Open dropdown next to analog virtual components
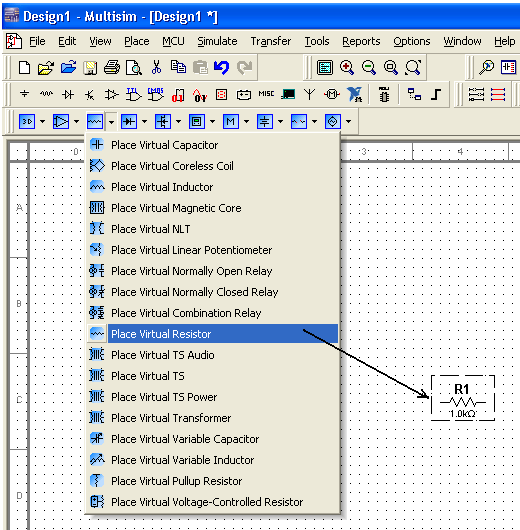 click(x=77, y=121)
